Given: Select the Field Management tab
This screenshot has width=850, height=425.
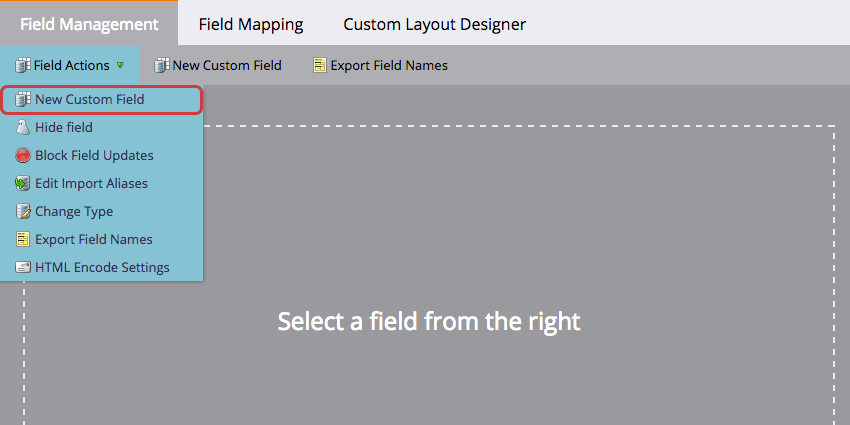Looking at the screenshot, I should click(x=89, y=24).
